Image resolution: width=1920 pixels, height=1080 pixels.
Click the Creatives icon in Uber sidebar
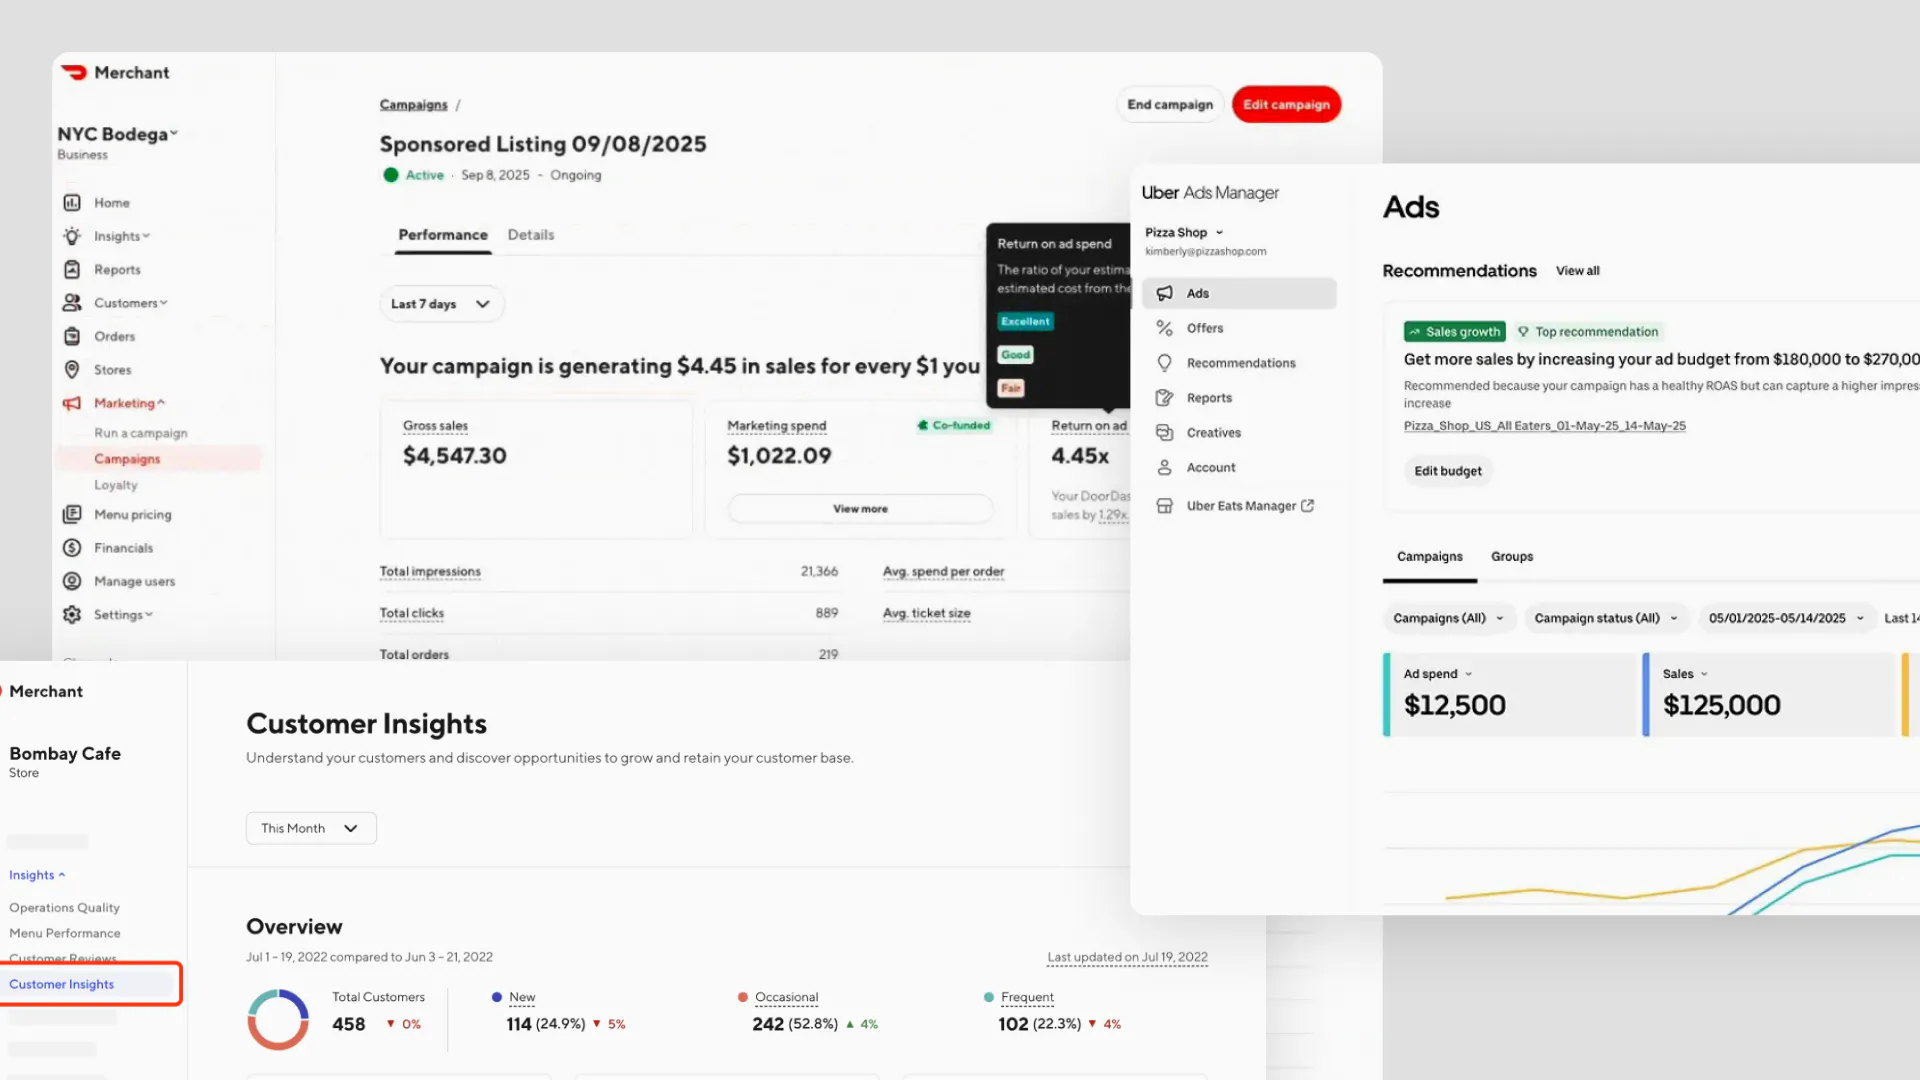[x=1164, y=432]
